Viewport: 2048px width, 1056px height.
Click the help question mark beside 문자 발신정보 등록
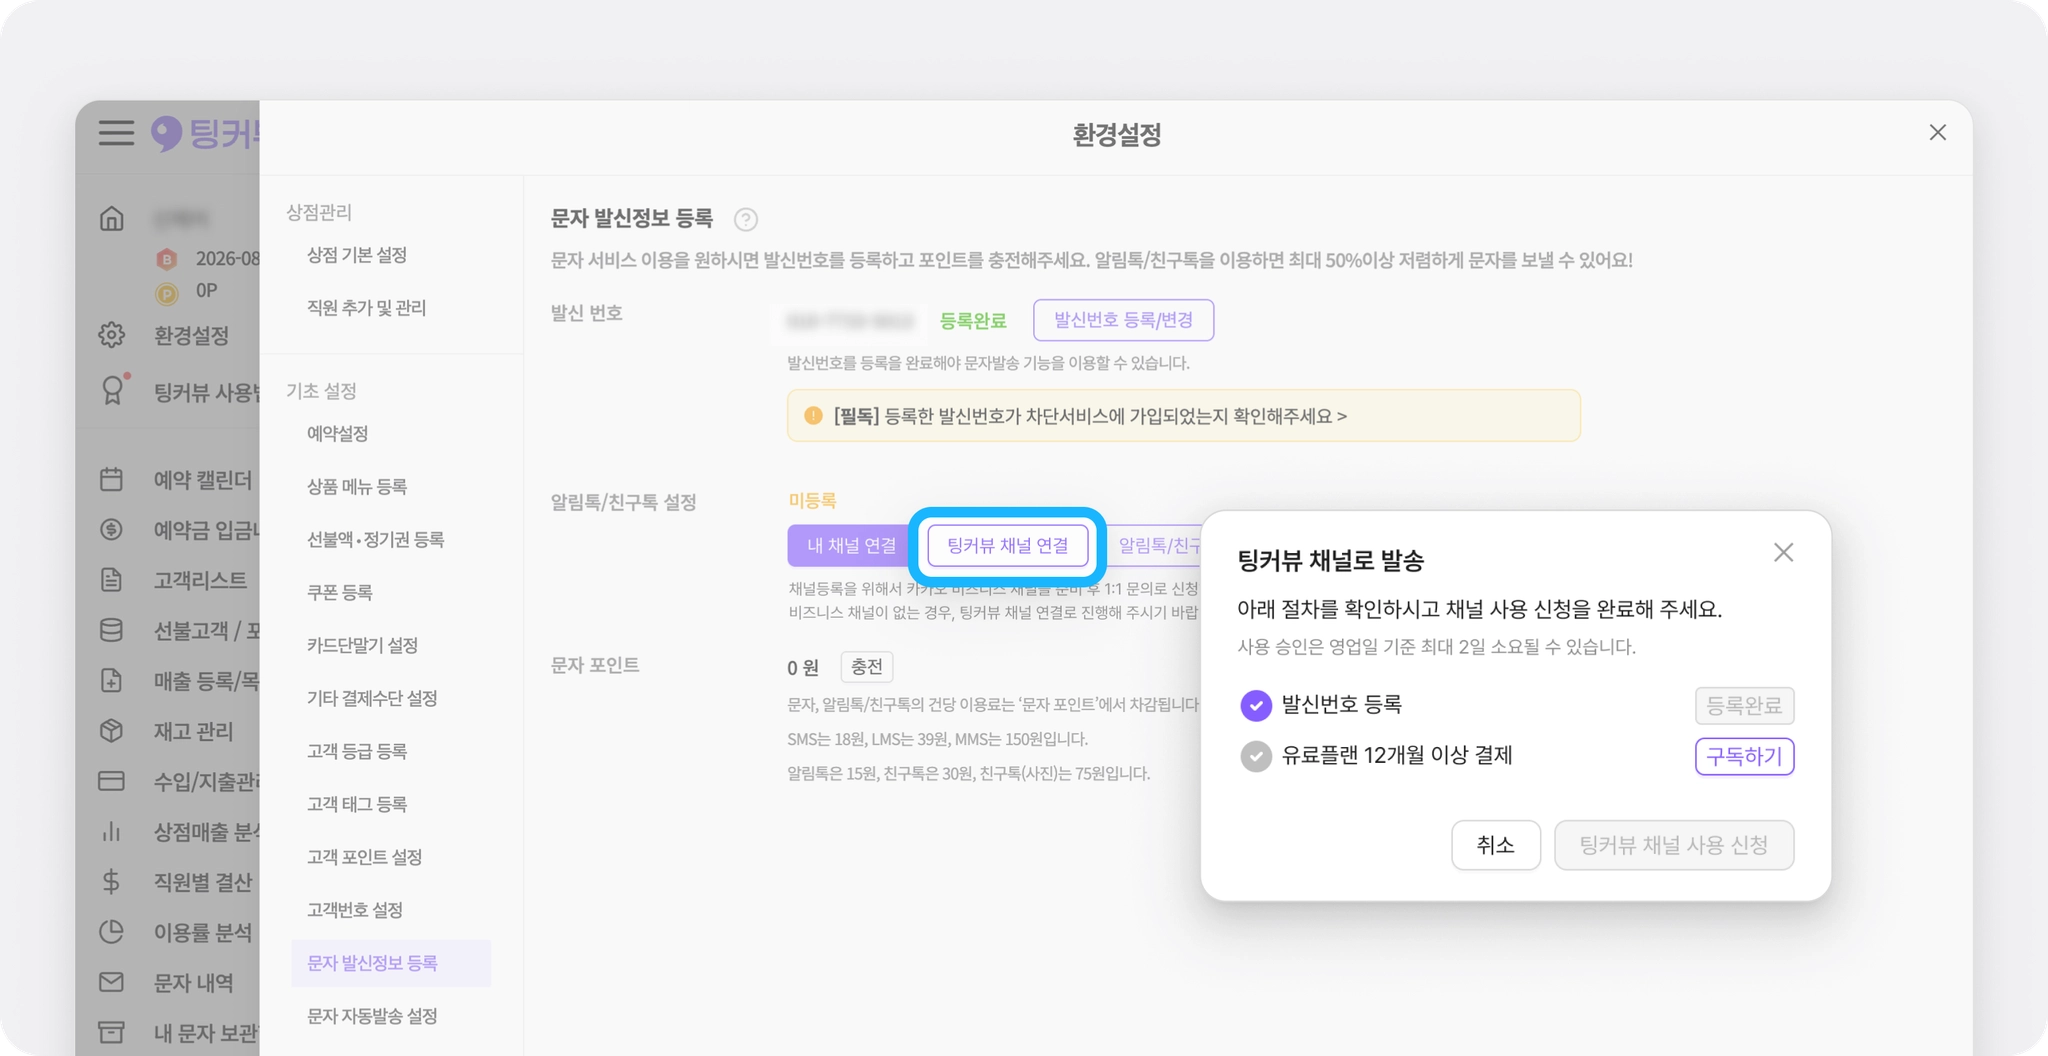pos(746,219)
